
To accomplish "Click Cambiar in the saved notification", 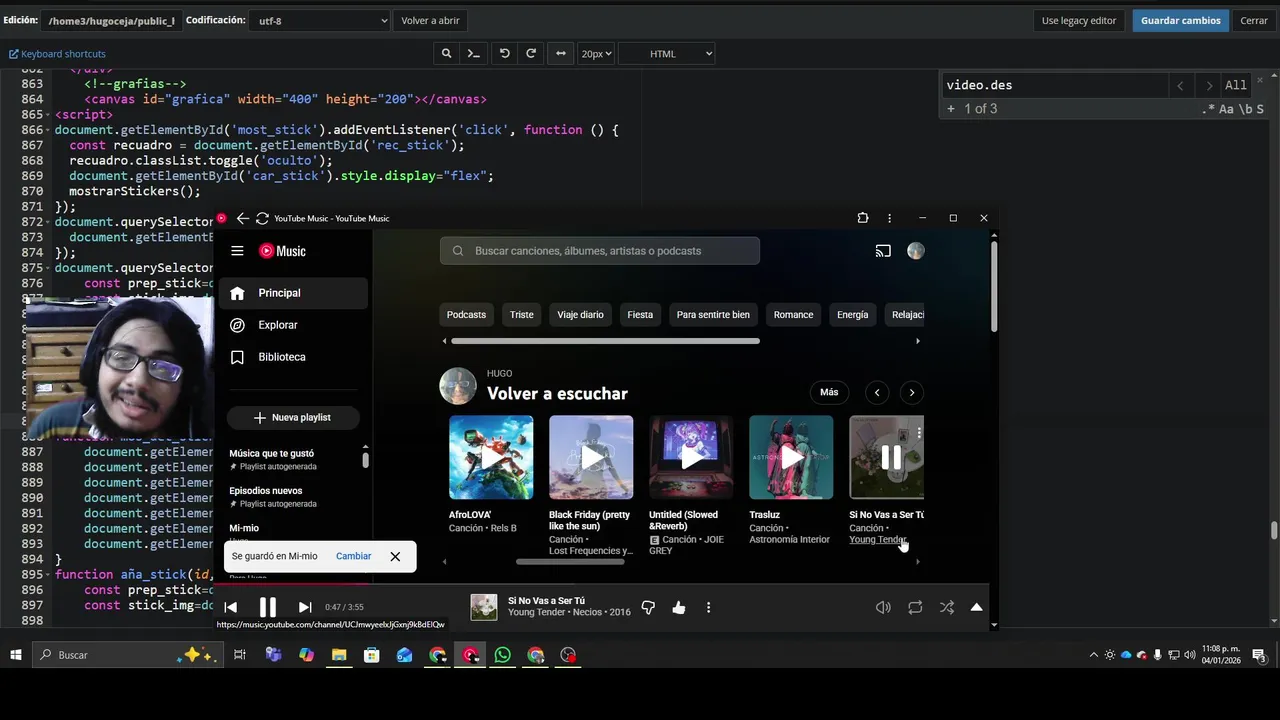I will (x=353, y=556).
